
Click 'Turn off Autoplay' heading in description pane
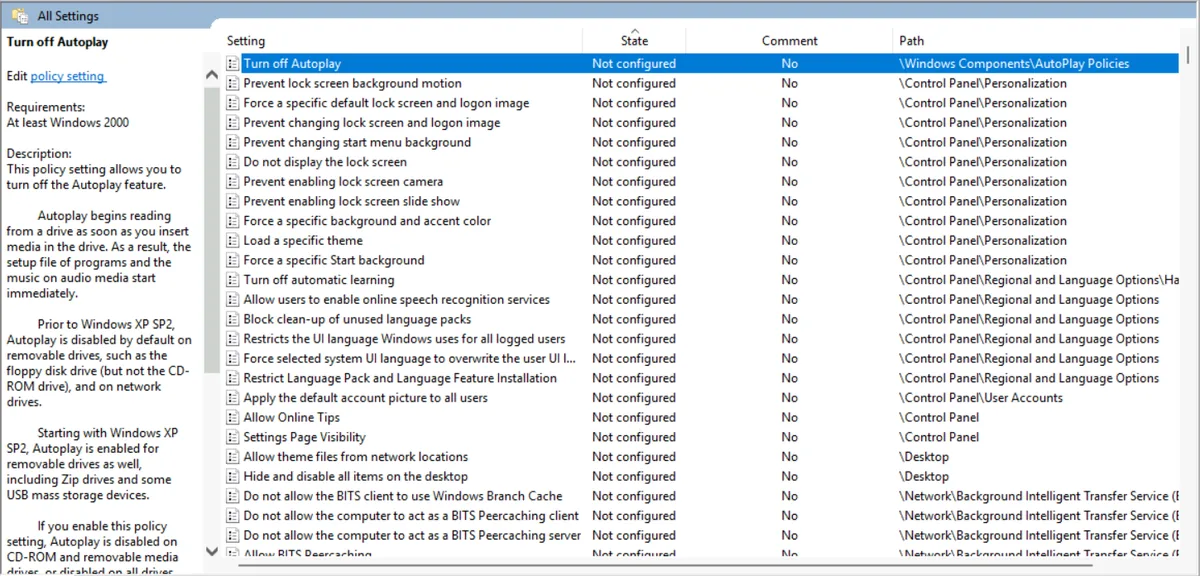tap(57, 42)
